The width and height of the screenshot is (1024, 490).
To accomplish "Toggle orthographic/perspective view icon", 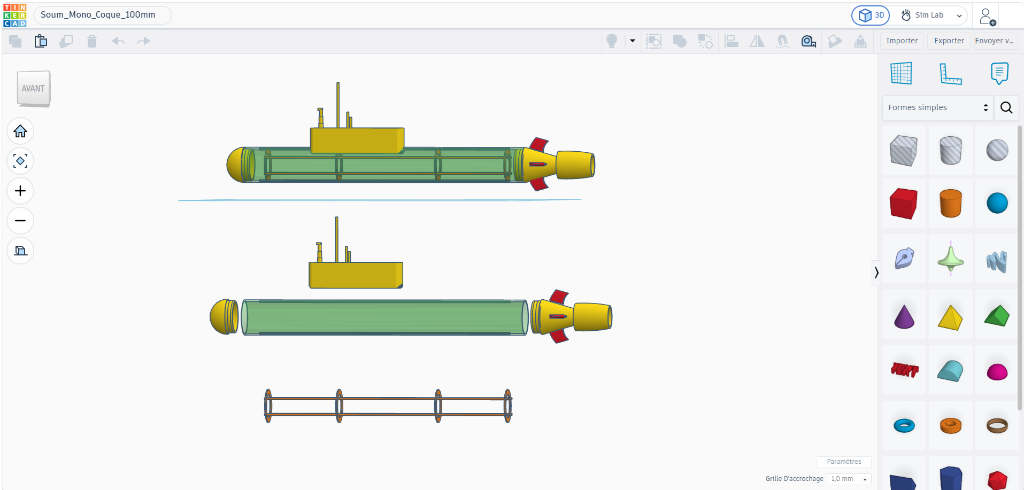I will click(20, 250).
